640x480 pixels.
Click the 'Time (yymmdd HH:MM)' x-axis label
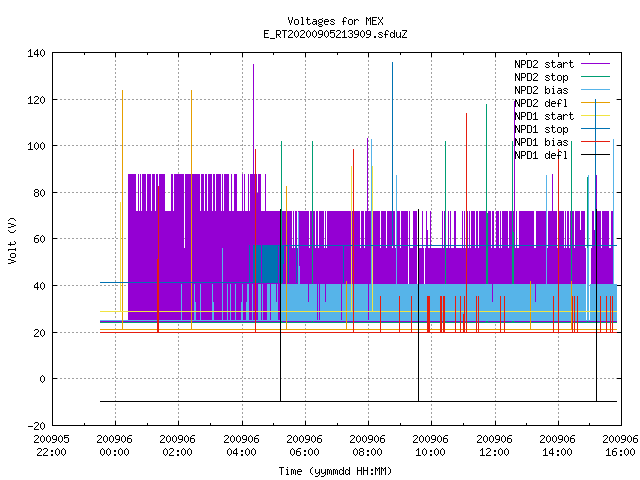pyautogui.click(x=335, y=471)
